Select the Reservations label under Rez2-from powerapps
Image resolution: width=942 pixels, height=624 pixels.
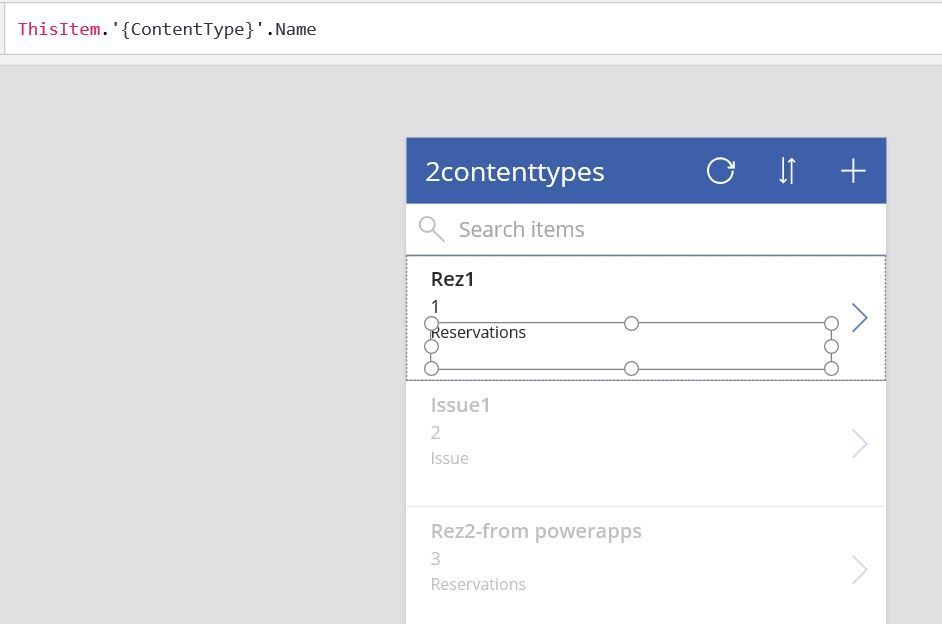(478, 584)
